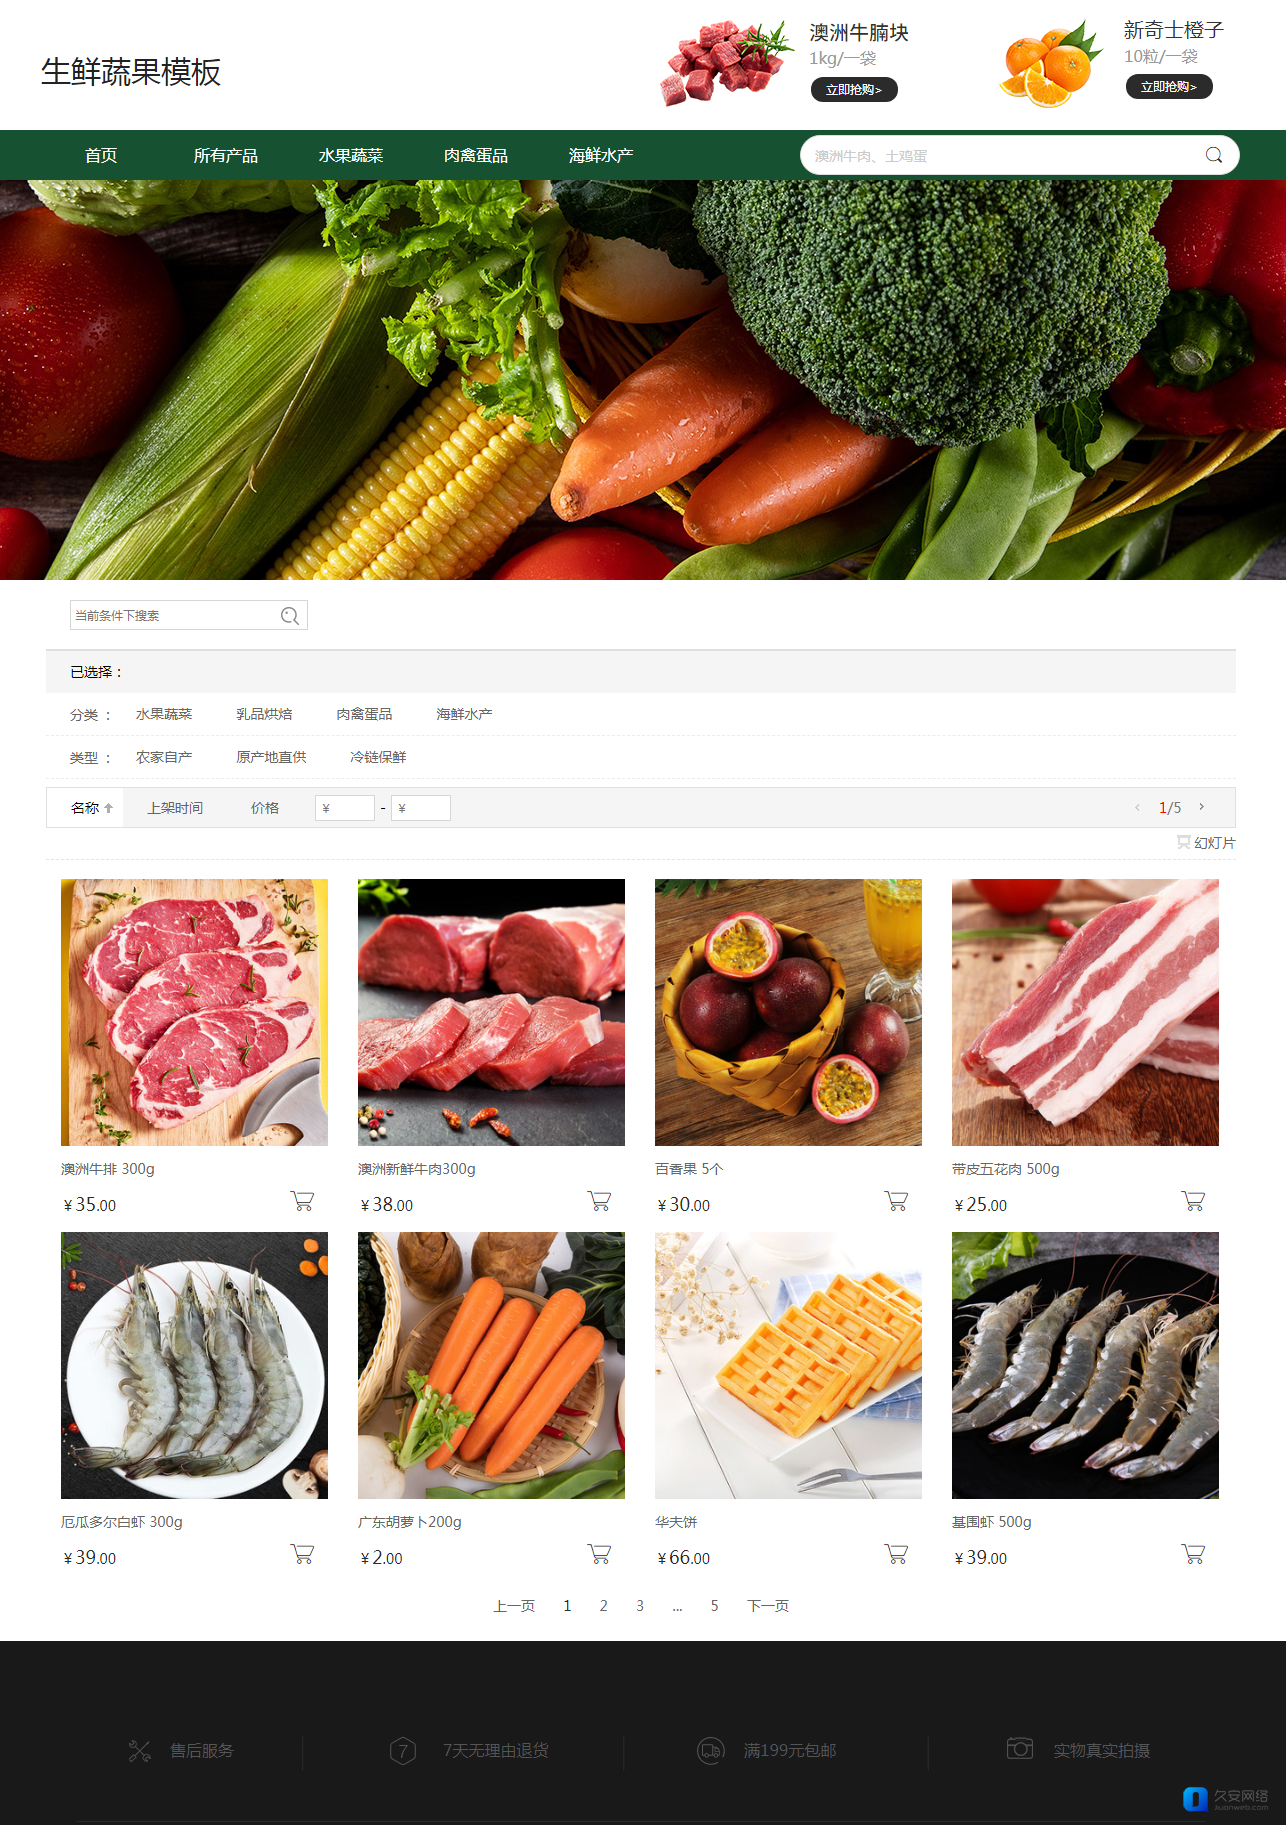Add 带皮五花肉 500g to cart
Screen dimensions: 1286x1825
point(1193,1201)
